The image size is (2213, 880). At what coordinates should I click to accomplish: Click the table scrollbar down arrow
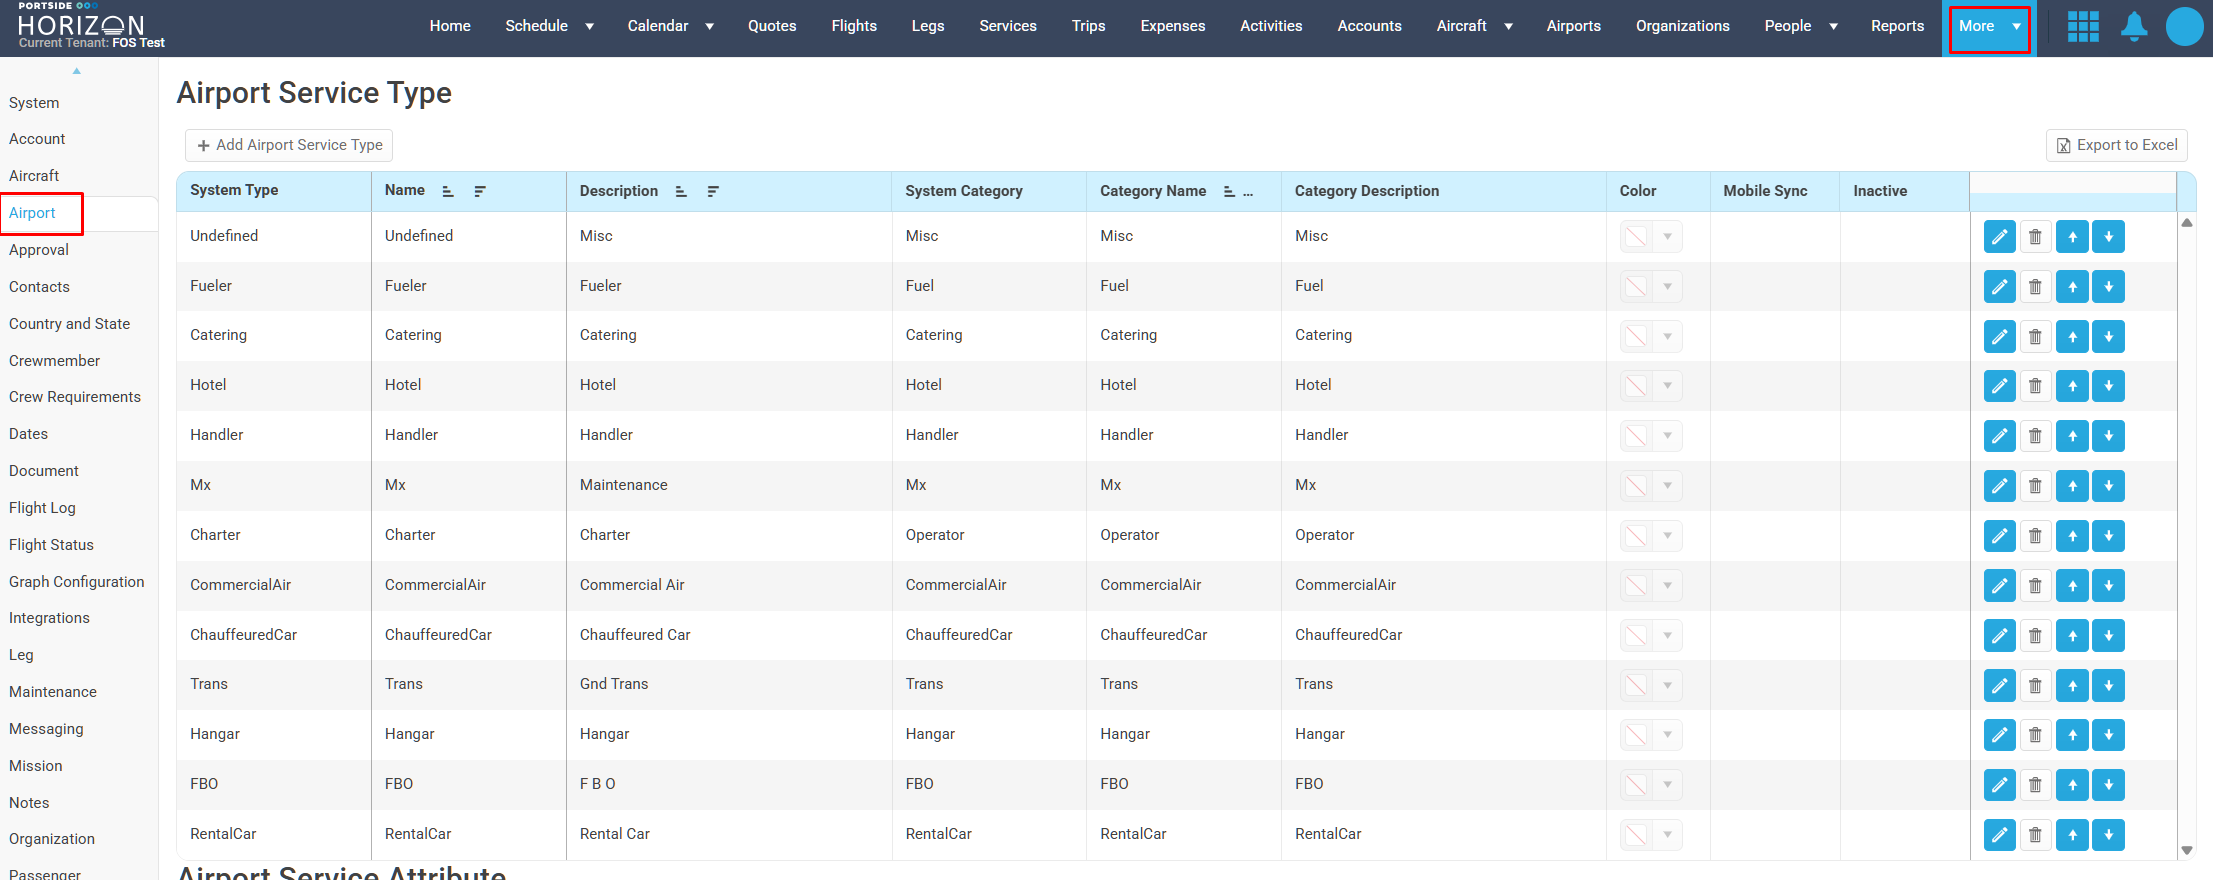[x=2187, y=850]
